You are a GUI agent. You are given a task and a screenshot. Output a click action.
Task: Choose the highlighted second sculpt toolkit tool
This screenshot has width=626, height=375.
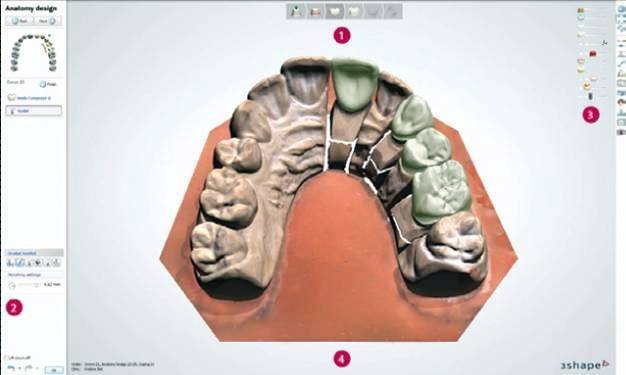point(20,262)
